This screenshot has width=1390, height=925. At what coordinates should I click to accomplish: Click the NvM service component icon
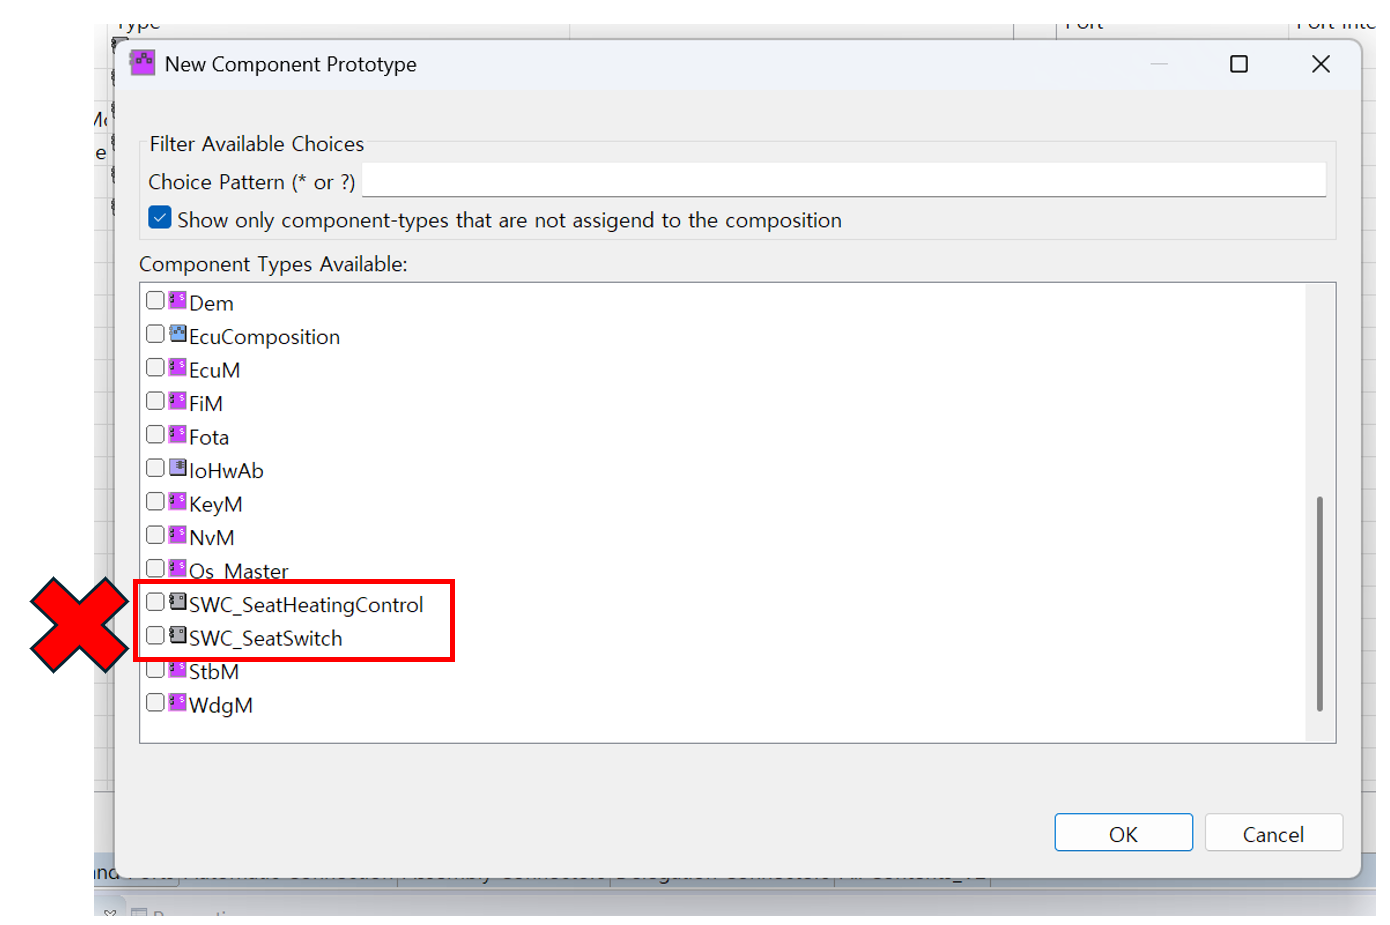pos(178,534)
